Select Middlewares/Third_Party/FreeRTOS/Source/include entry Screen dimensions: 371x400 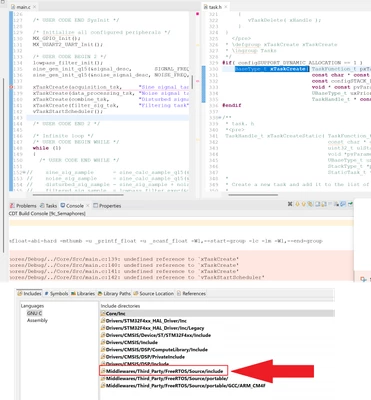tap(163, 371)
